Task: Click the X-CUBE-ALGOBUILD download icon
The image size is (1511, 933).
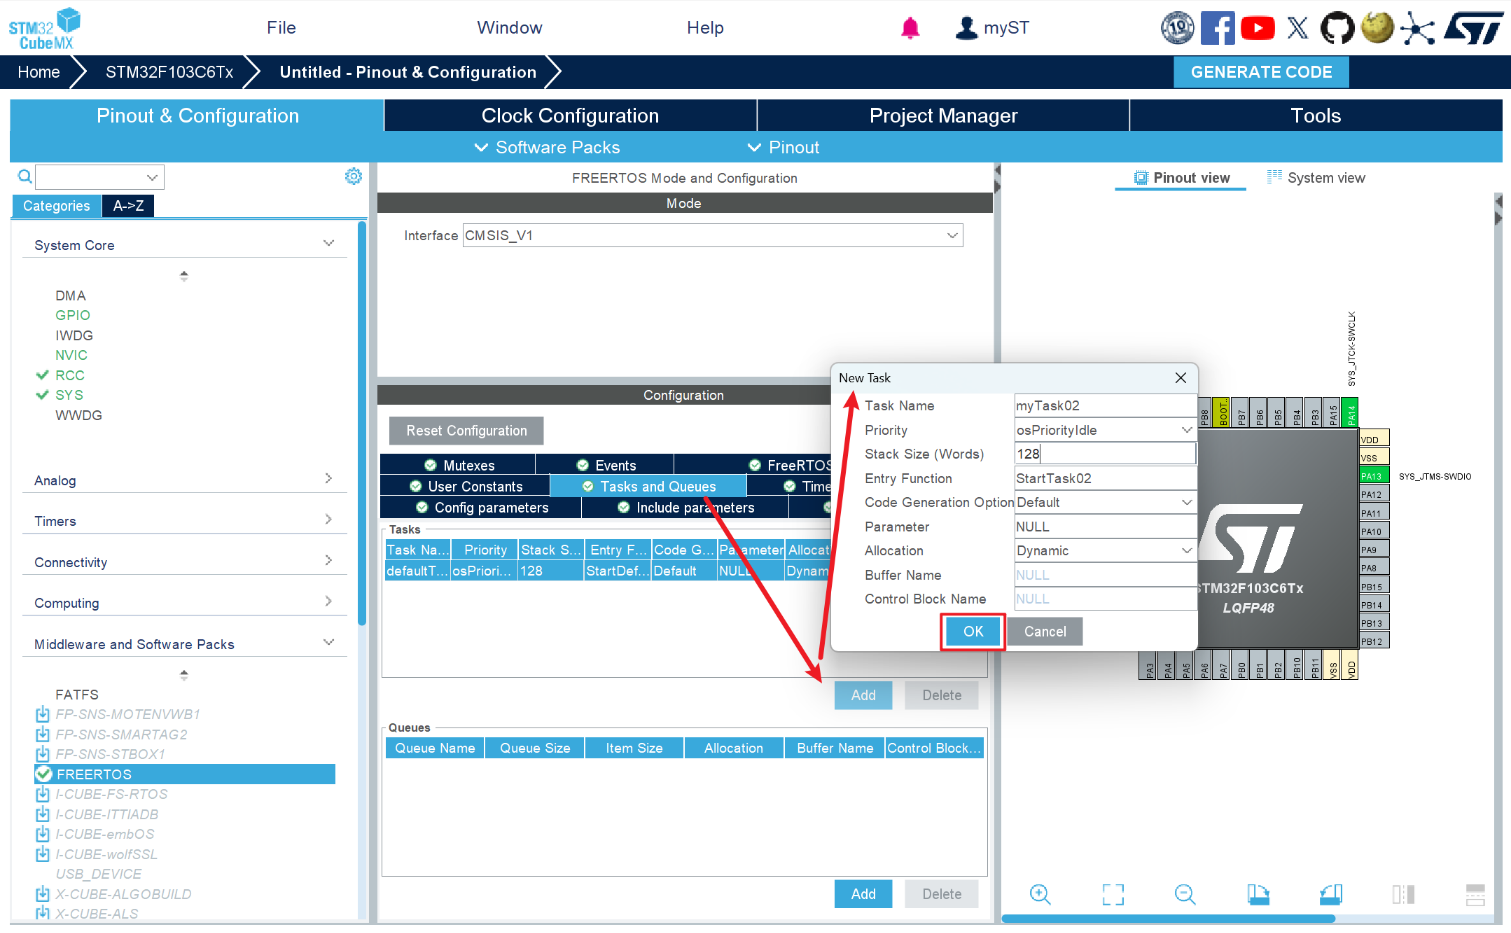Action: [42, 894]
